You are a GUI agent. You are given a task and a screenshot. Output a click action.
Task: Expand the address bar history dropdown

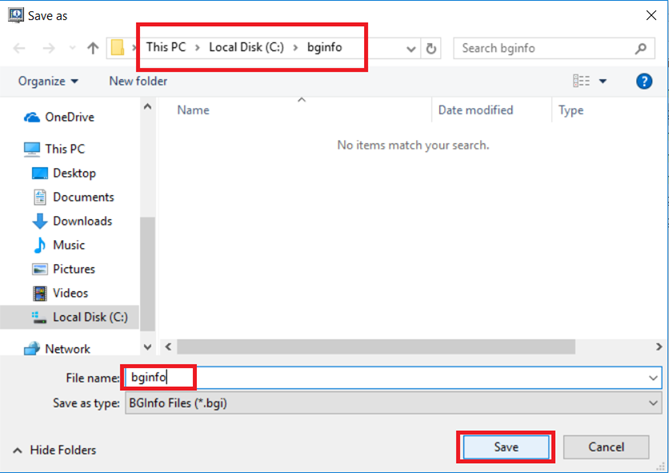click(411, 48)
